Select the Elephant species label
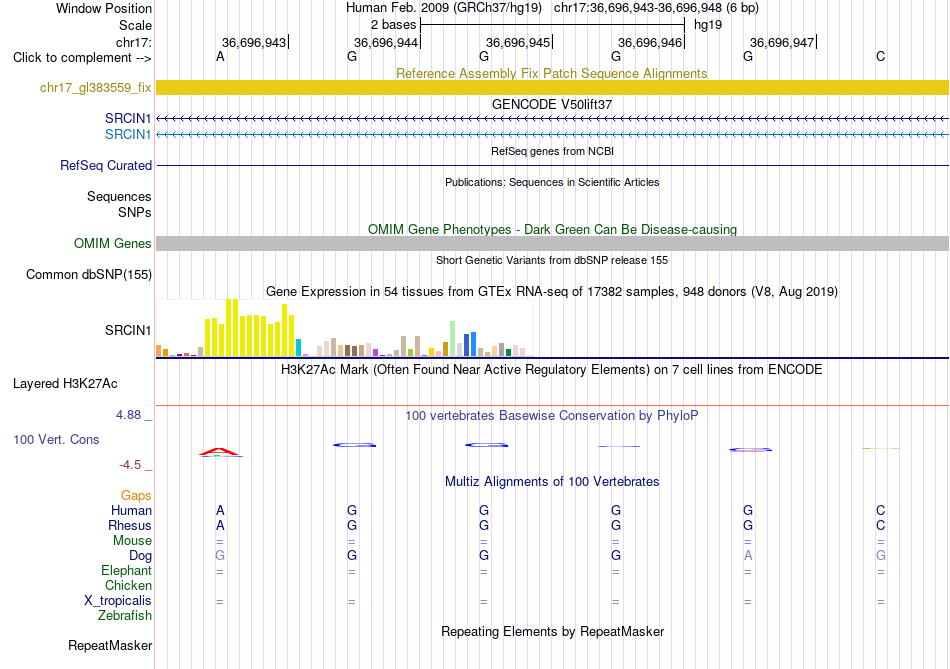Viewport: 950px width, 669px height. [x=126, y=570]
